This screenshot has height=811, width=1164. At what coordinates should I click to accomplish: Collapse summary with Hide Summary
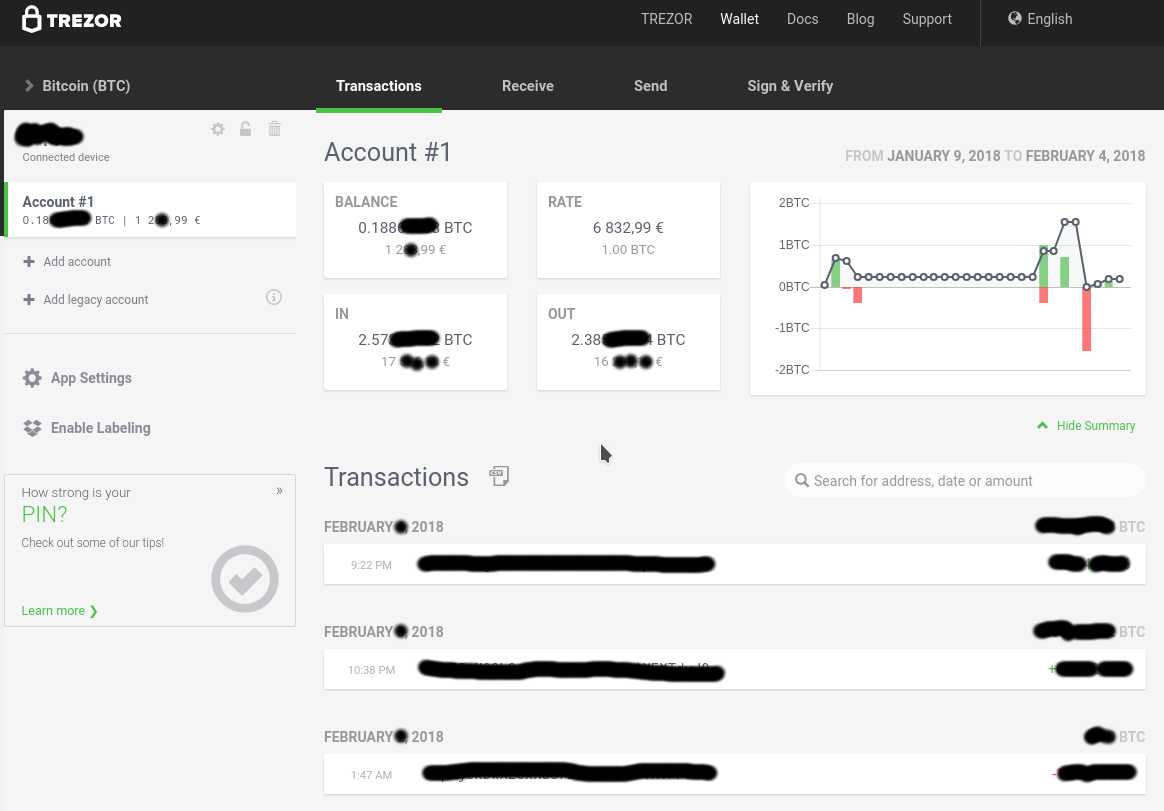pyautogui.click(x=1086, y=426)
